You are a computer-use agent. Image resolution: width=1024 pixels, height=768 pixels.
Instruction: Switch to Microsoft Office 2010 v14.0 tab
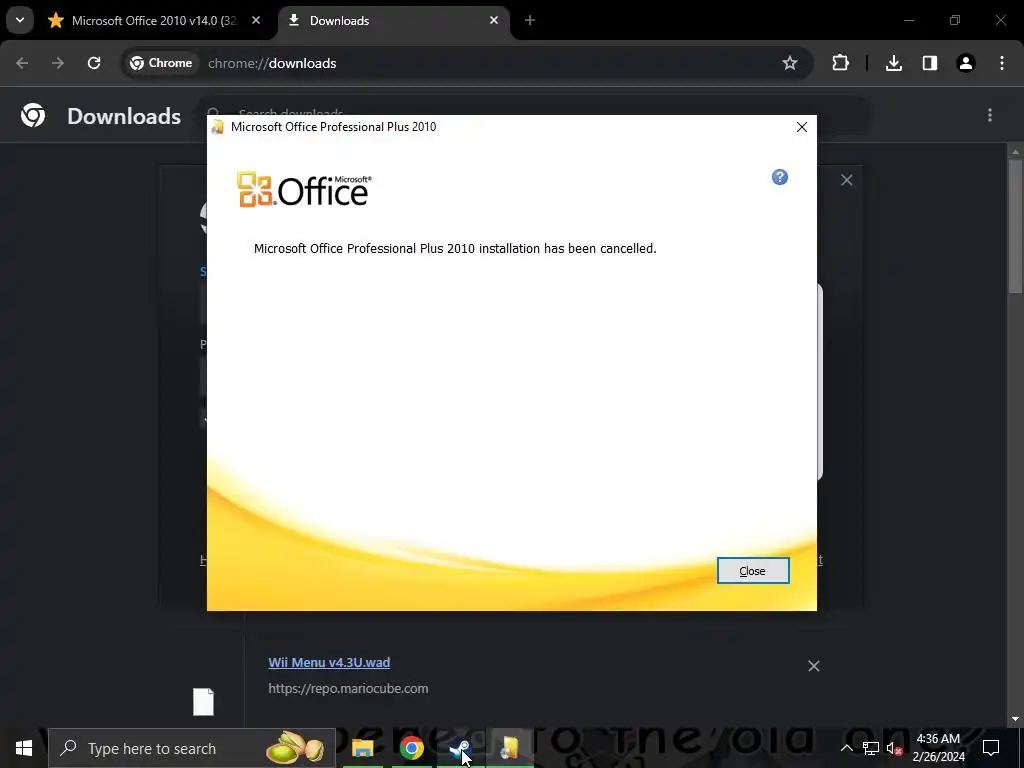coord(155,21)
